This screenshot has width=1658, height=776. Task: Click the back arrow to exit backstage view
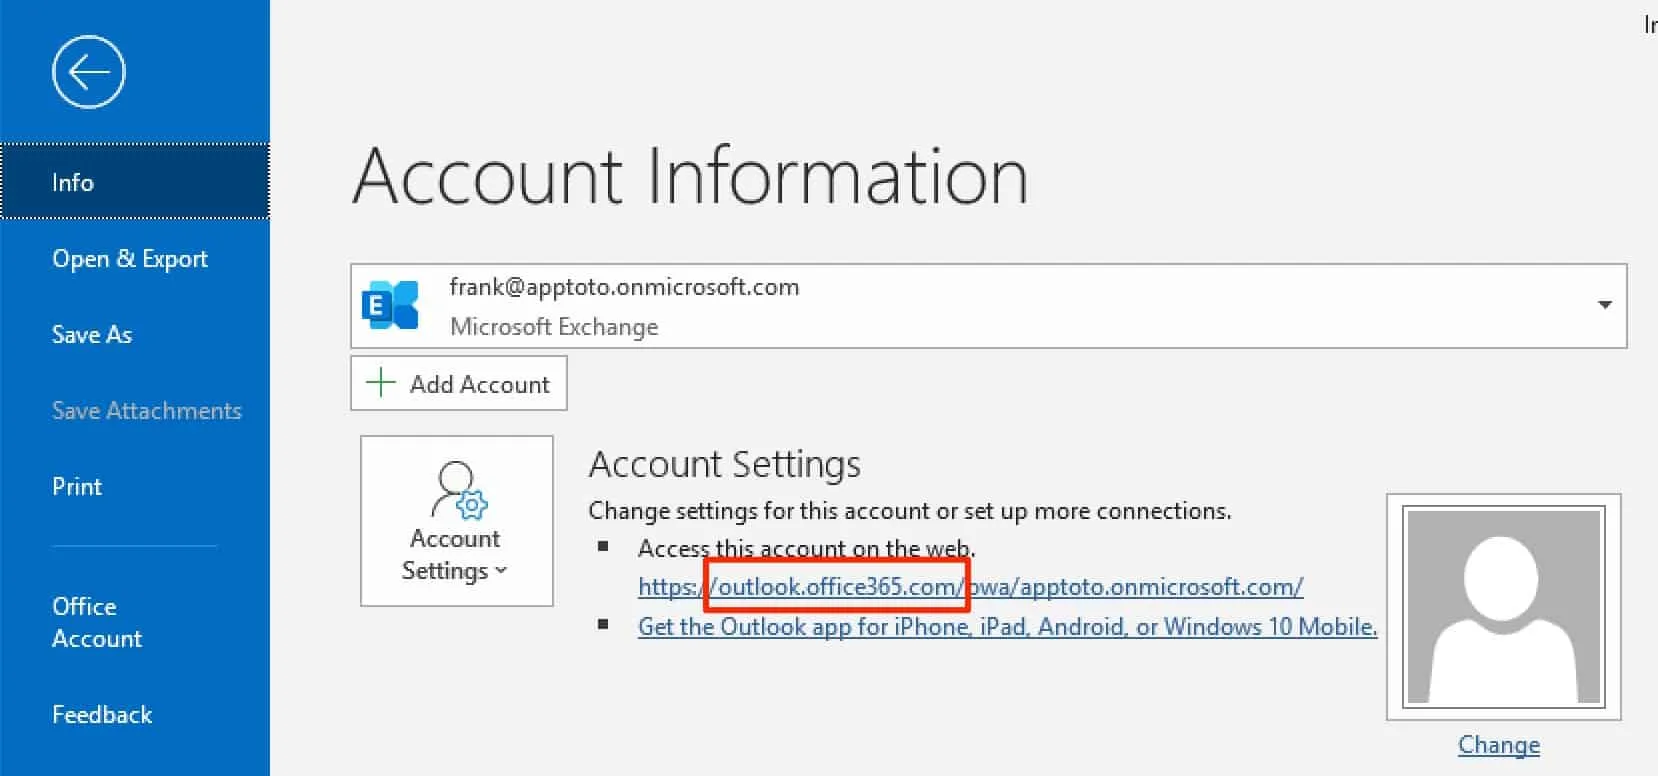pyautogui.click(x=88, y=71)
